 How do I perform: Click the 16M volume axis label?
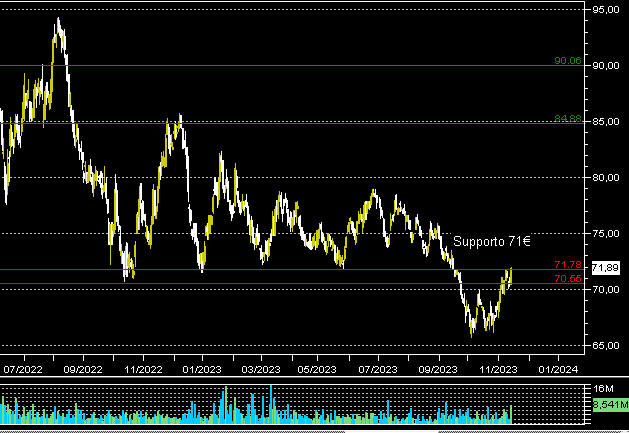coord(604,389)
